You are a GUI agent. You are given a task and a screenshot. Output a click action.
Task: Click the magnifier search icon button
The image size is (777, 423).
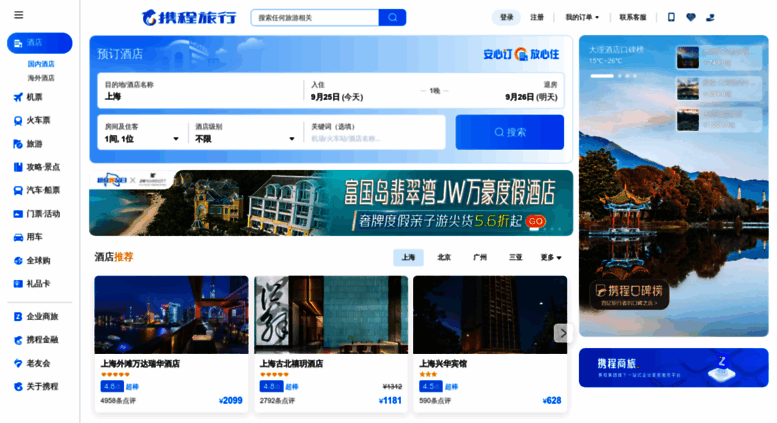click(x=392, y=17)
